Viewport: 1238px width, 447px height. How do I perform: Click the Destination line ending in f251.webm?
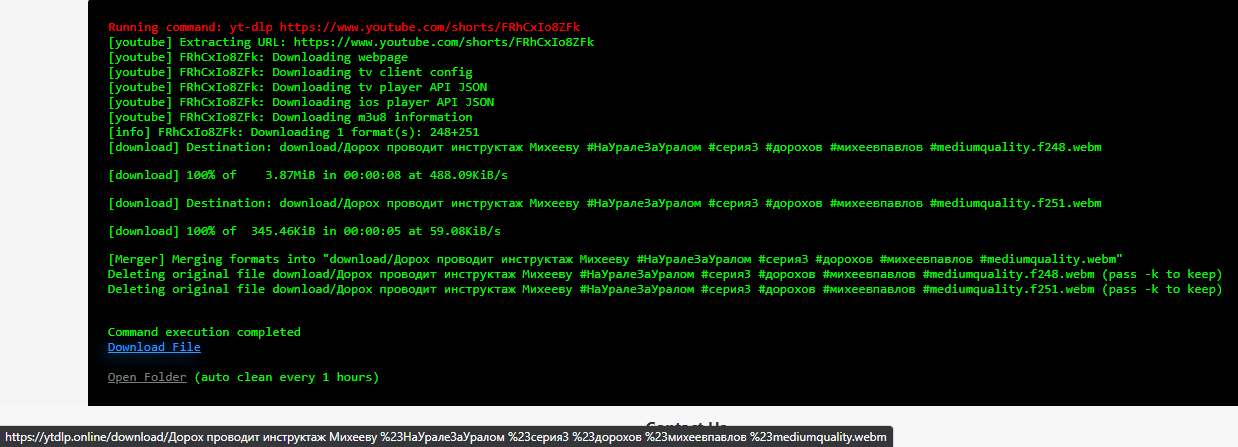point(605,203)
